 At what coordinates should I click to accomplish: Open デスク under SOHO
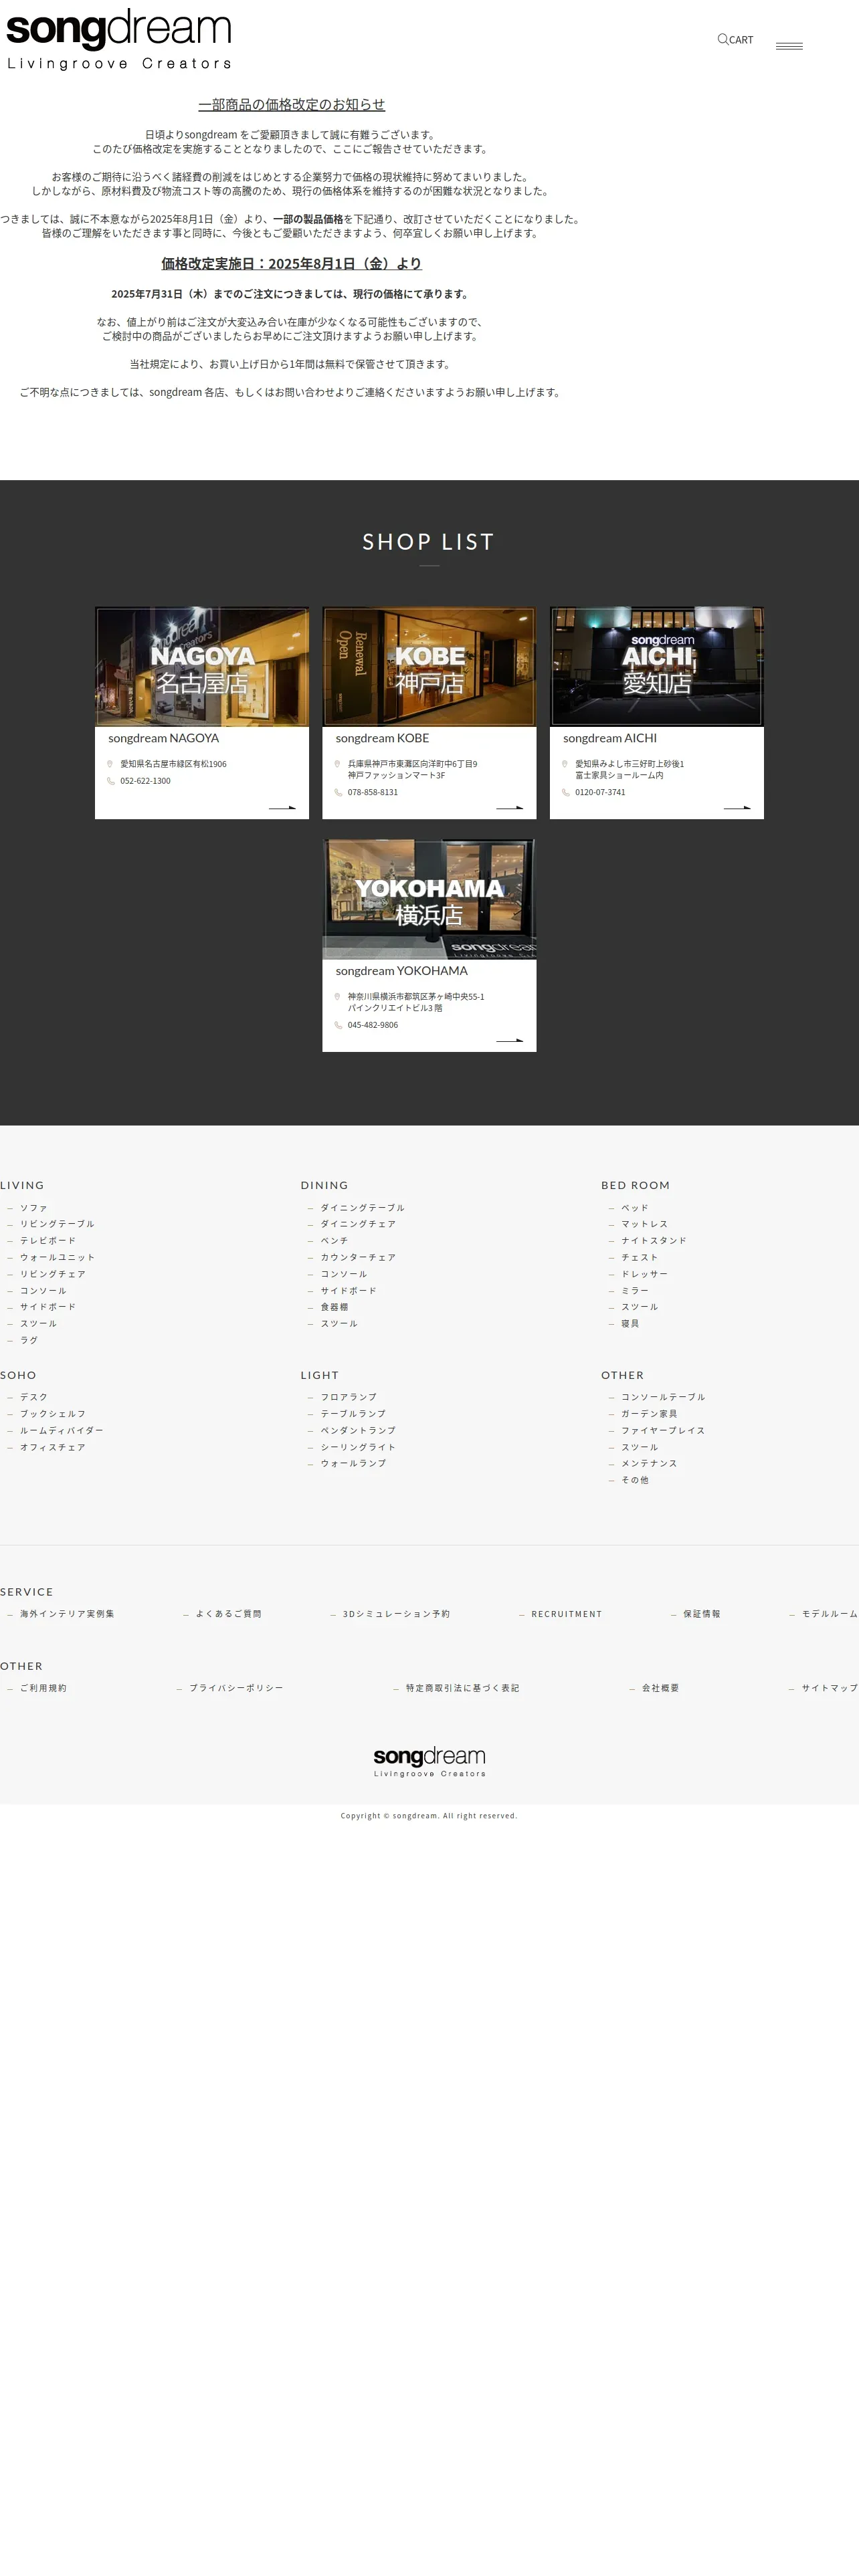pos(34,1397)
